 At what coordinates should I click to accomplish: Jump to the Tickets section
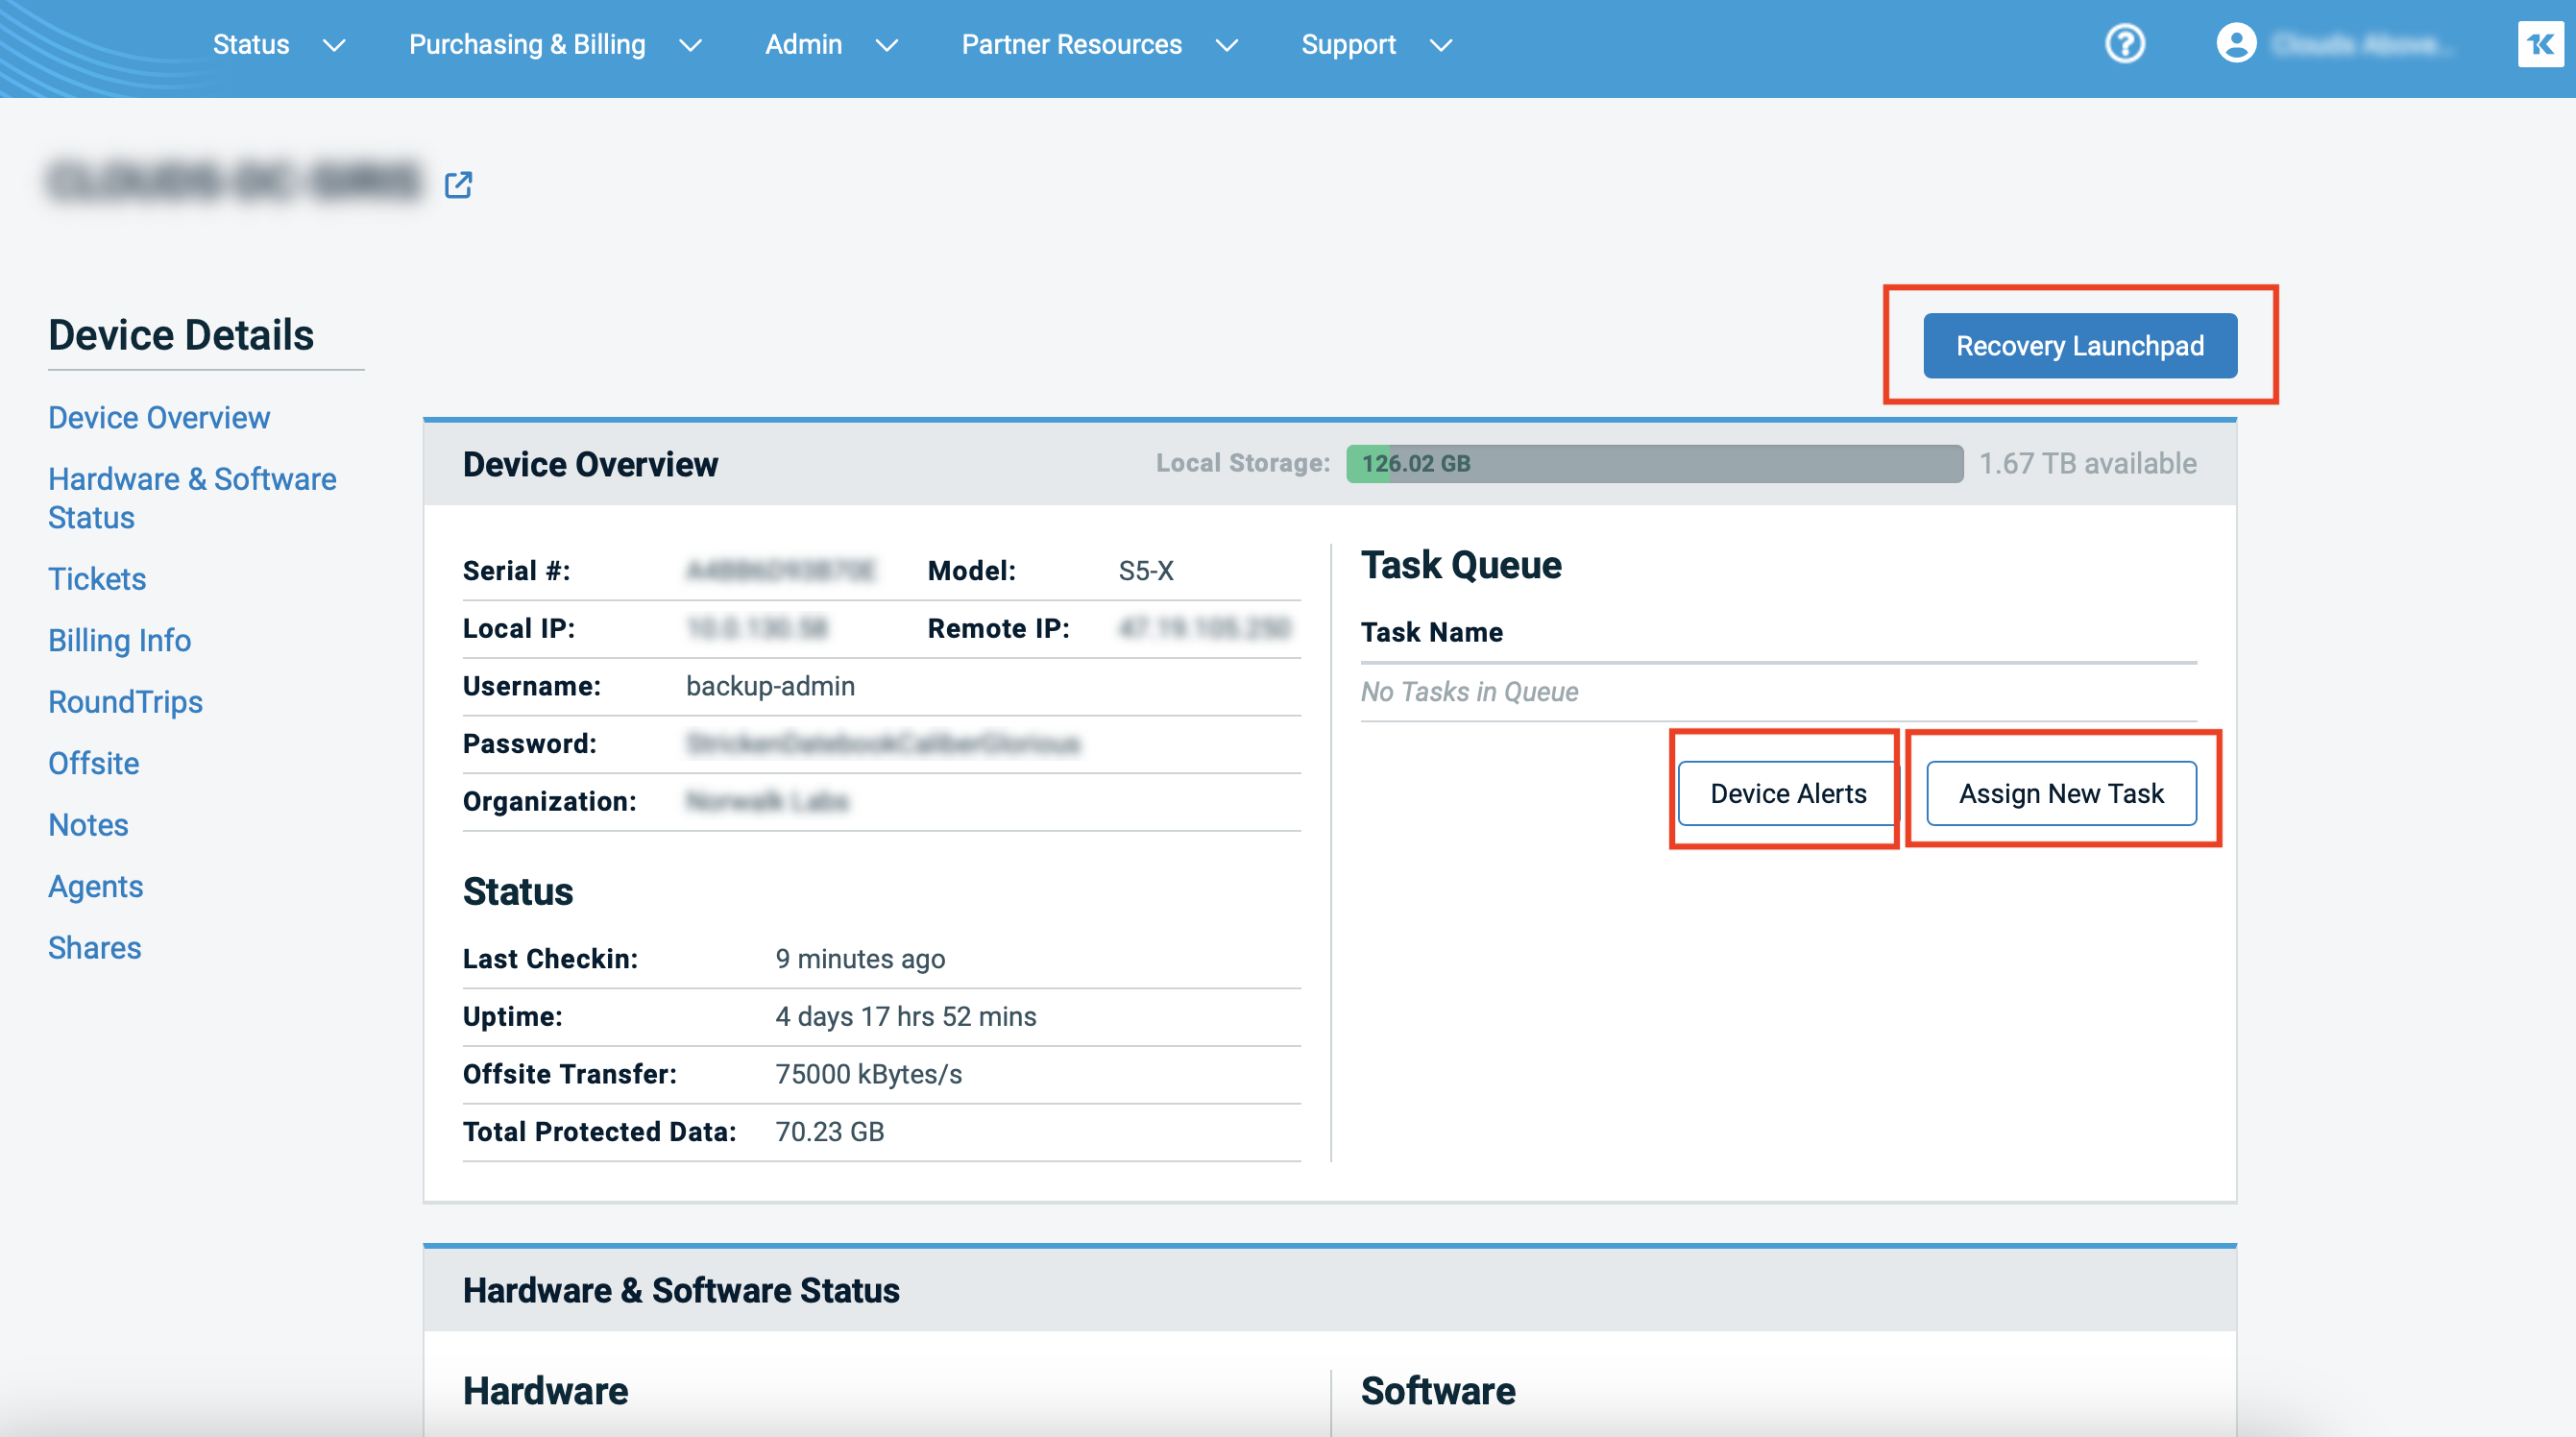pos(97,579)
